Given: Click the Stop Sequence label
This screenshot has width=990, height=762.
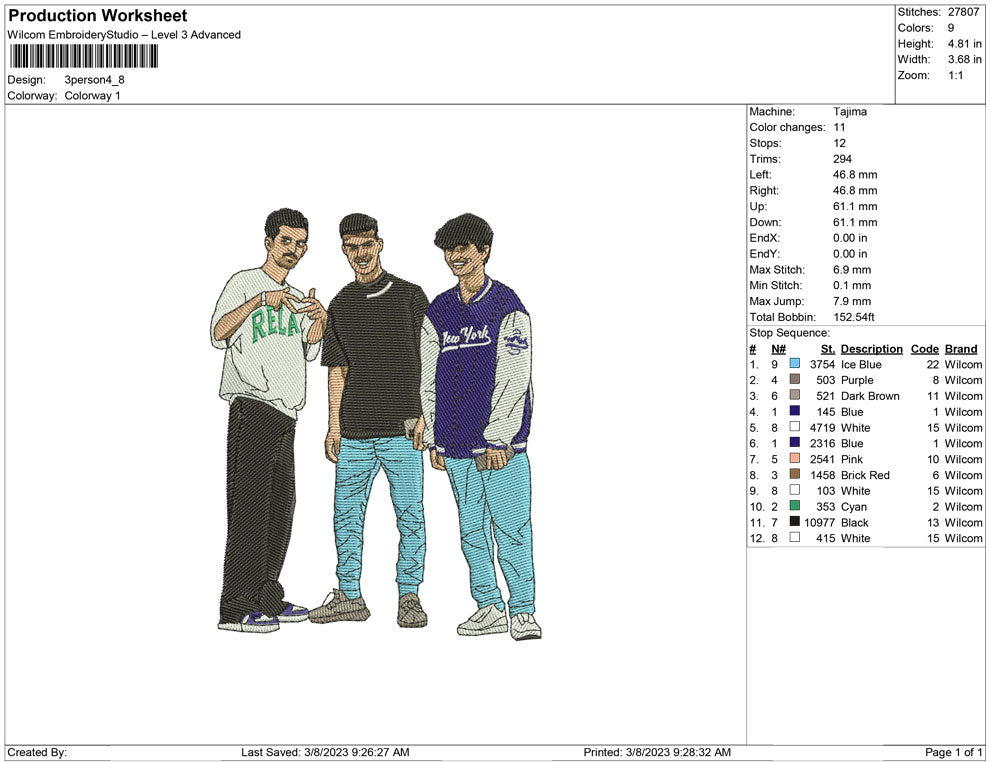Looking at the screenshot, I should [x=789, y=333].
